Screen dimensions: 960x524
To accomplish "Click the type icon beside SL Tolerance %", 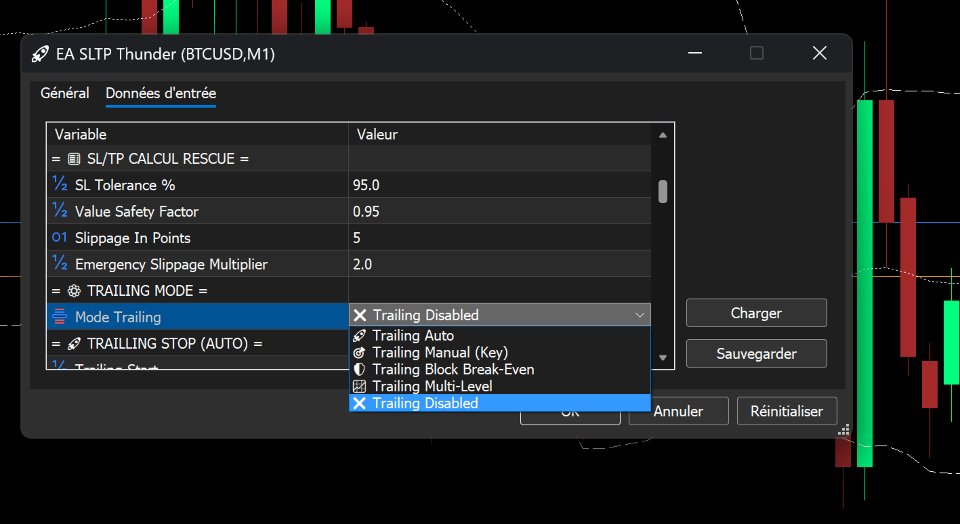I will tap(59, 184).
